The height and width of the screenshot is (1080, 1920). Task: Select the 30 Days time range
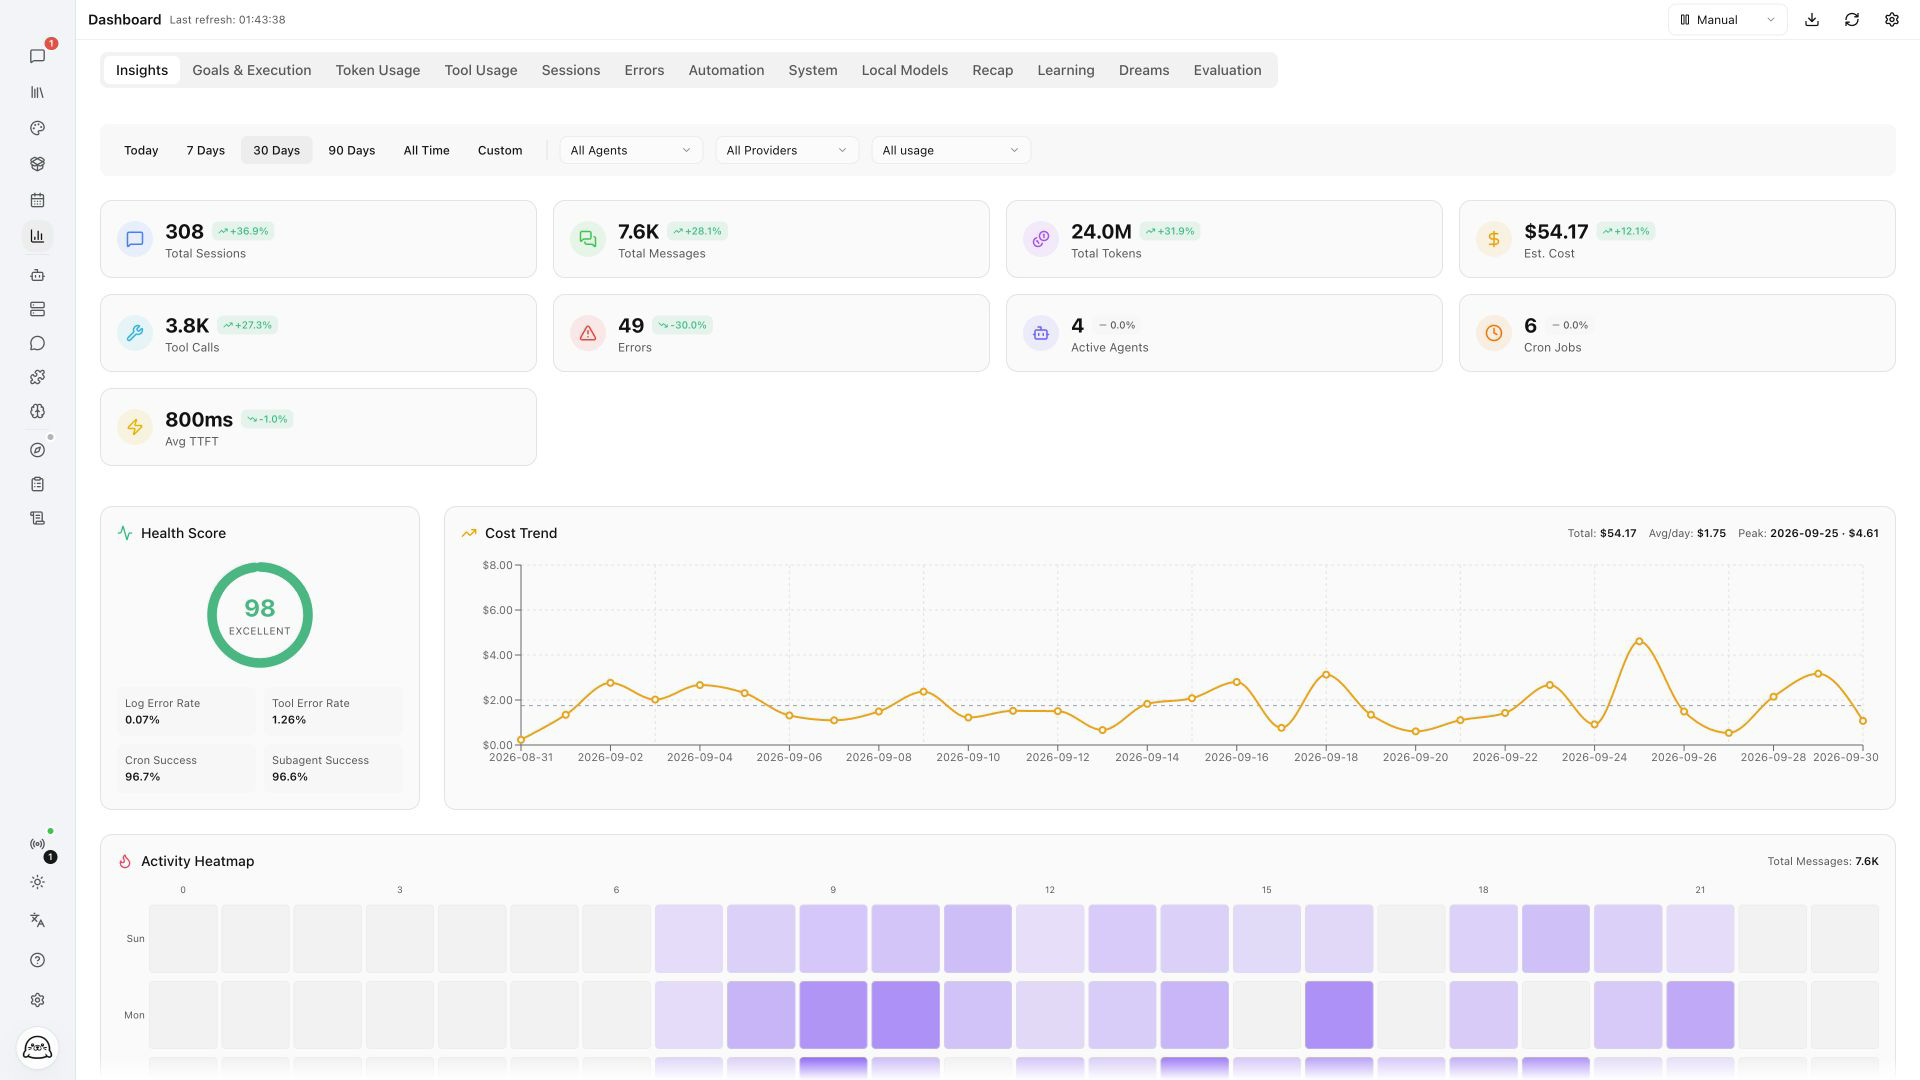(x=277, y=150)
